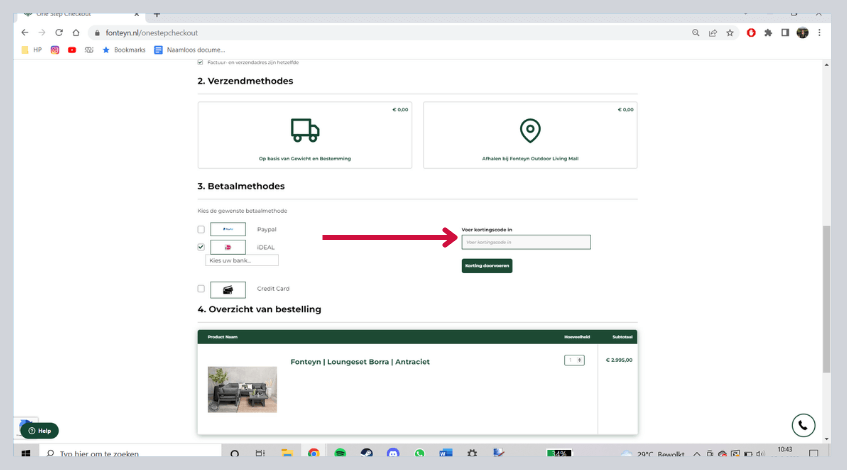
Task: Click the YouTube bookmark icon
Action: coord(73,49)
